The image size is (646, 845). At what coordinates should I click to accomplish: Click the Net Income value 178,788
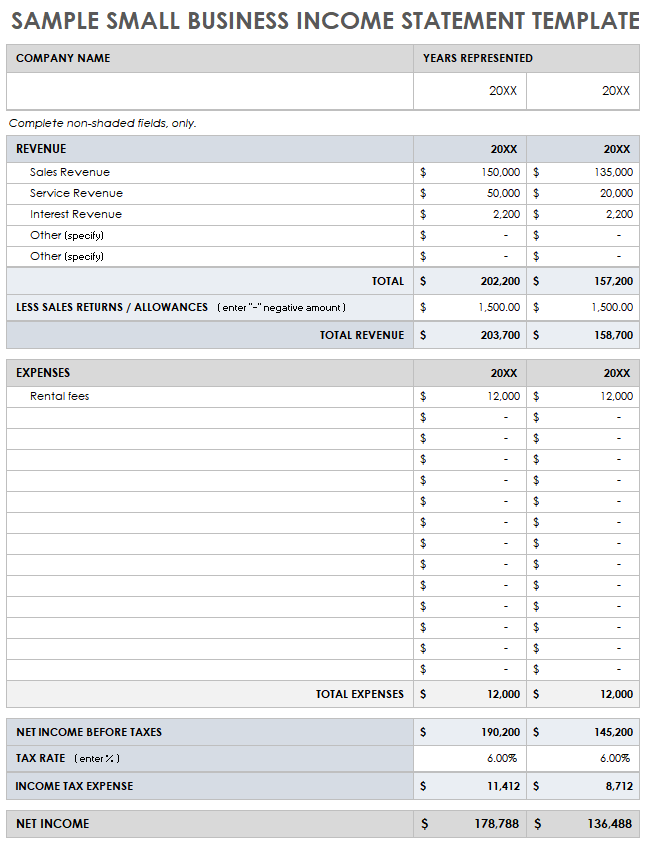coord(497,824)
